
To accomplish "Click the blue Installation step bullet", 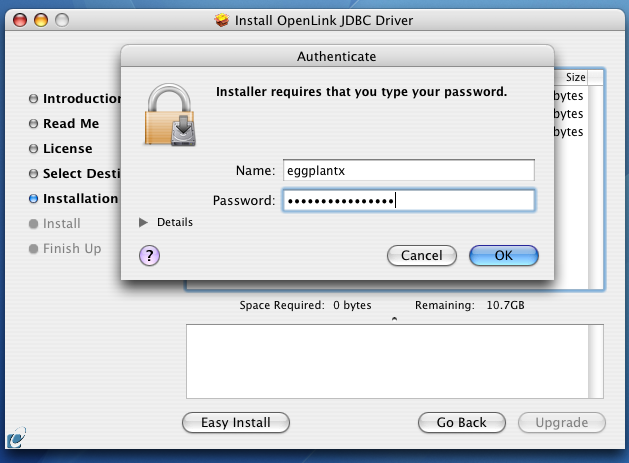I will click(x=34, y=199).
